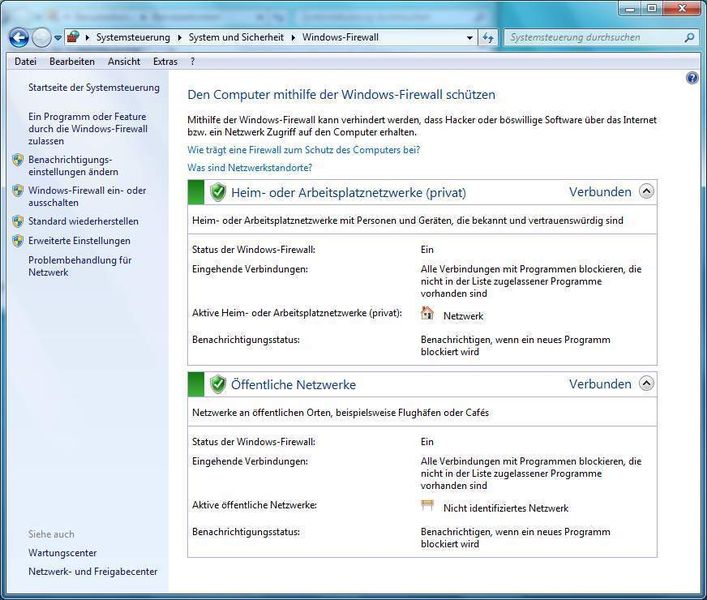Open the Extras menu

tap(165, 62)
